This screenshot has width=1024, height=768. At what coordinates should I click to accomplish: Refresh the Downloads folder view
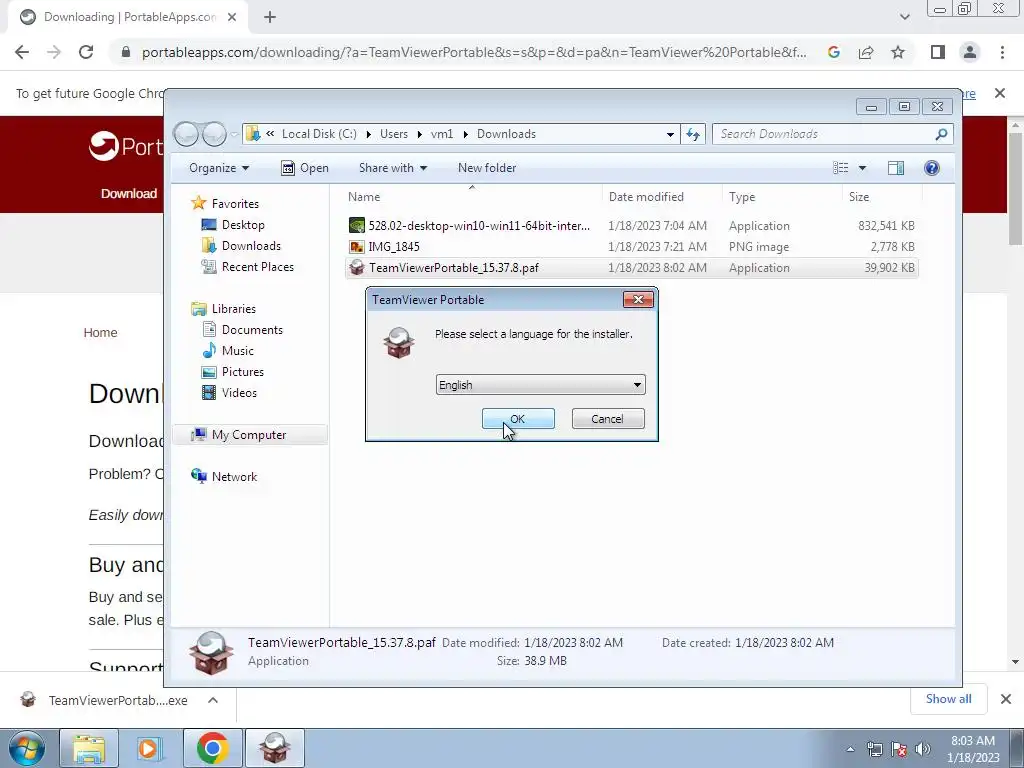click(x=693, y=134)
